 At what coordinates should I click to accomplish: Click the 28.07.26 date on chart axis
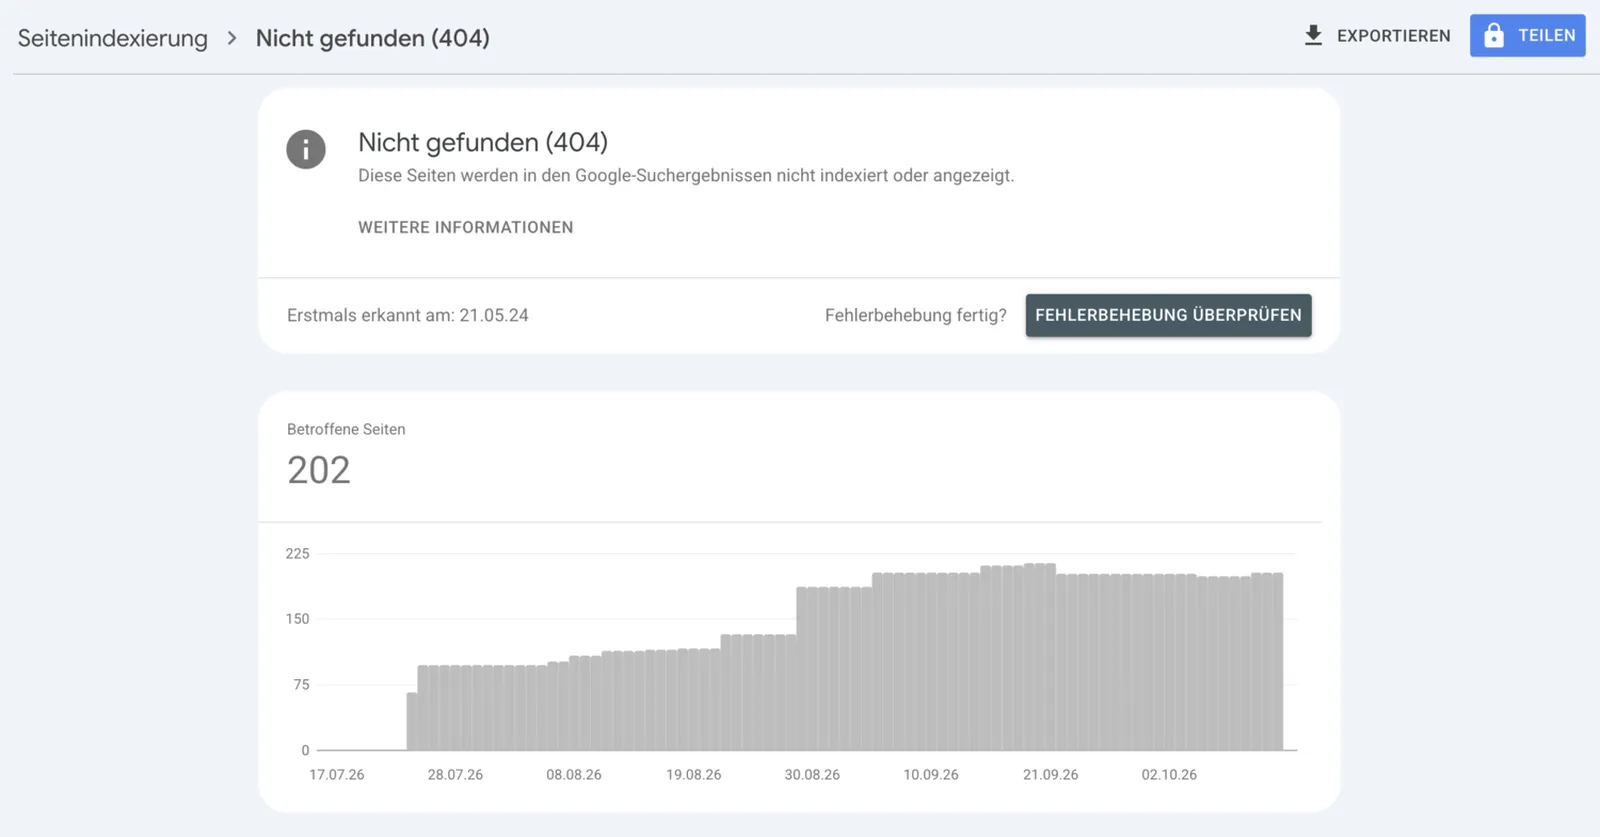[x=455, y=775]
